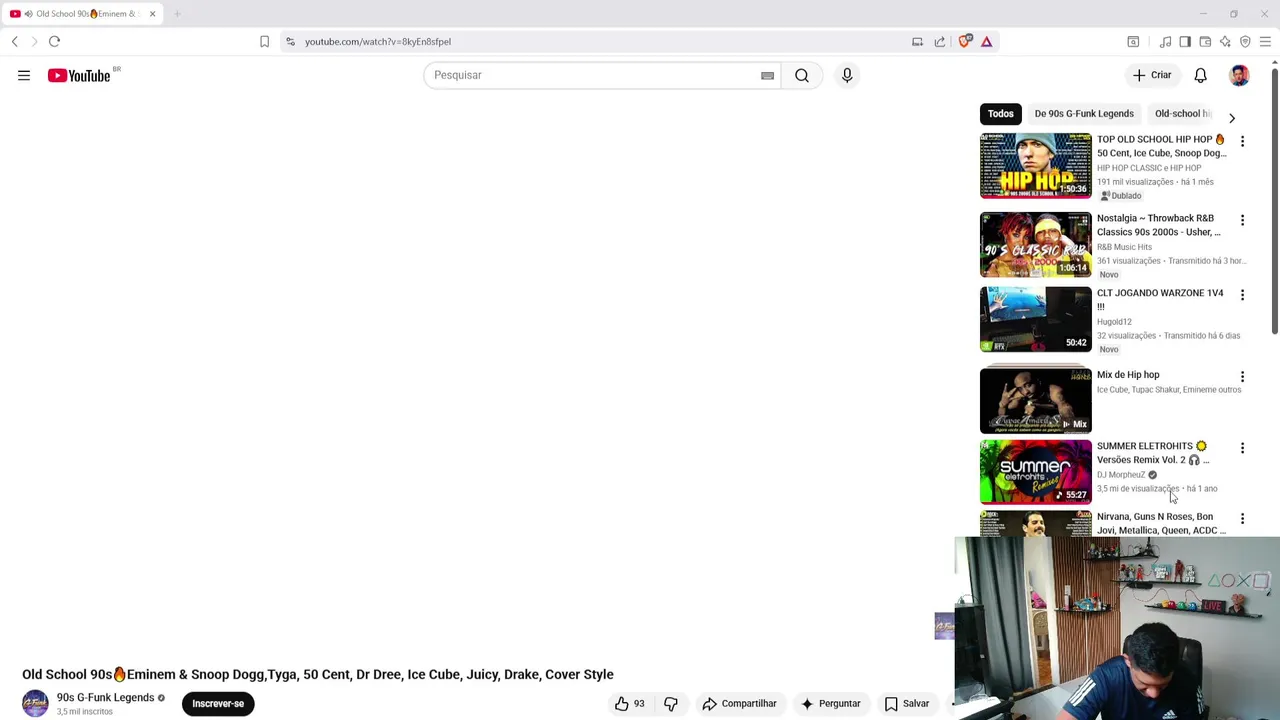Click the share page icon in the address bar
This screenshot has width=1280, height=720.
[940, 41]
